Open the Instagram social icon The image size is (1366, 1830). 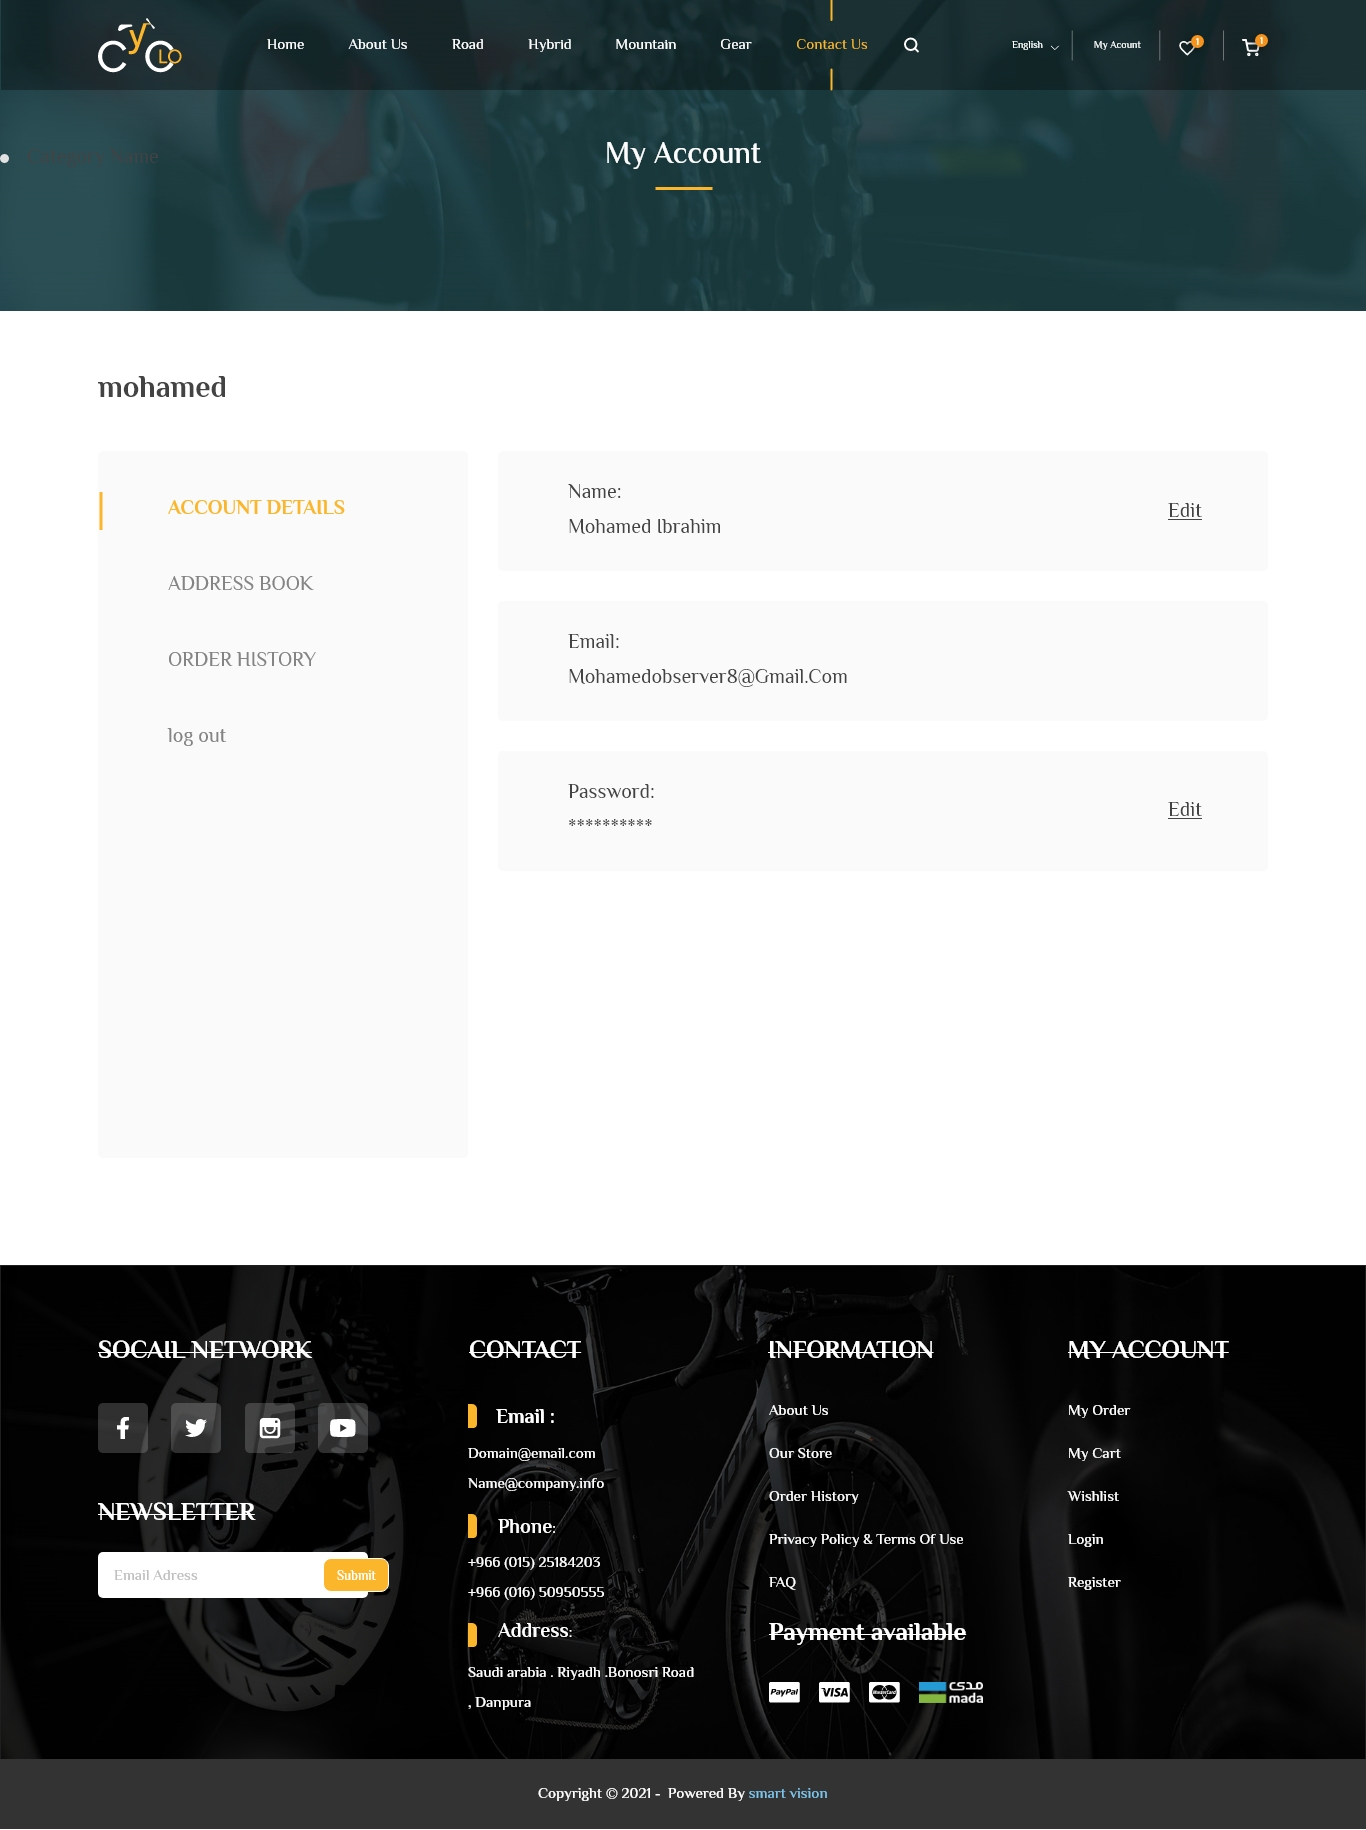point(270,1428)
